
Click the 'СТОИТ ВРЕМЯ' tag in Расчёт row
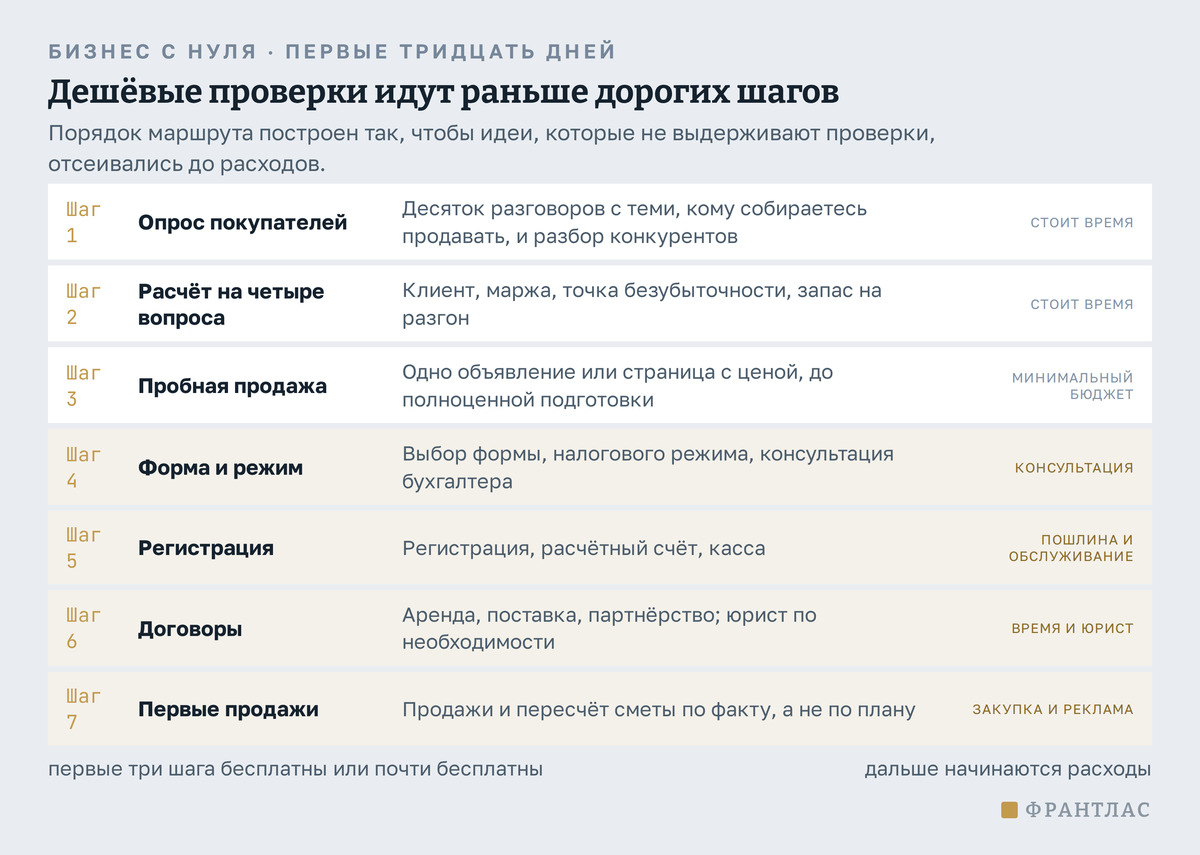[1082, 304]
